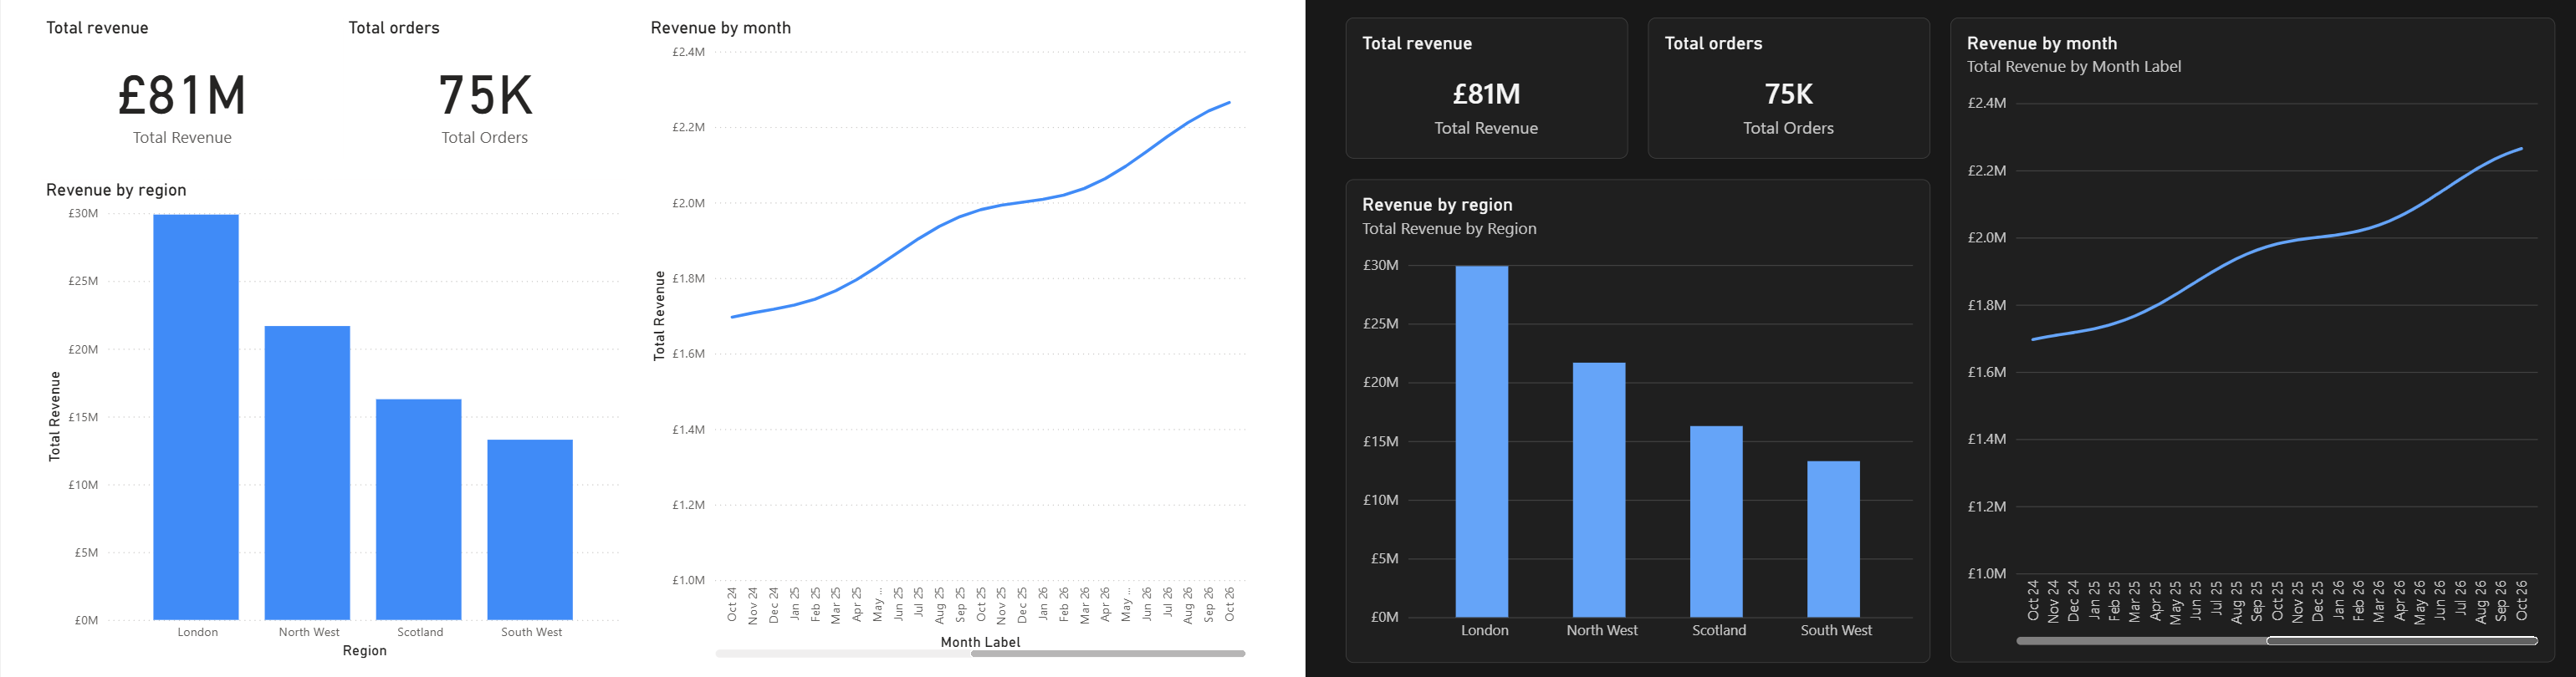This screenshot has height=677, width=2576.
Task: Pick the South West bar in the light dashboard
Action: tap(530, 530)
